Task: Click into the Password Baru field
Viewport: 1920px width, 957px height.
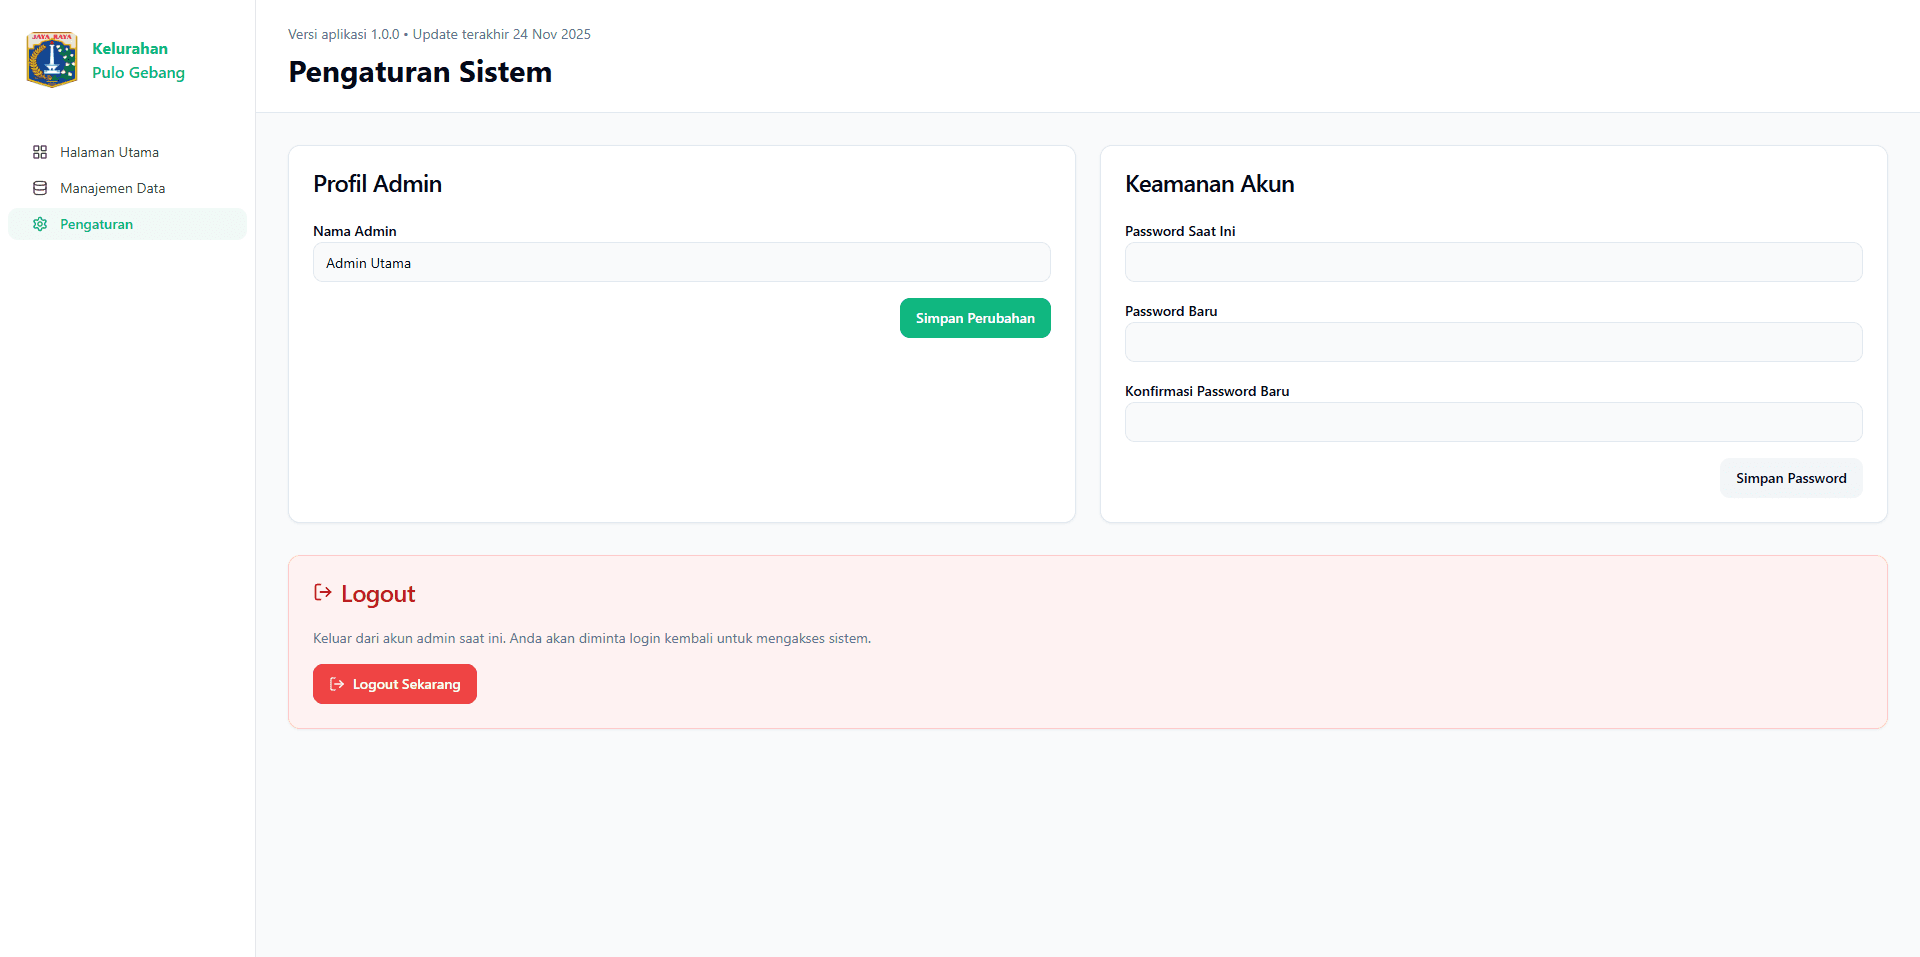Action: [1493, 342]
